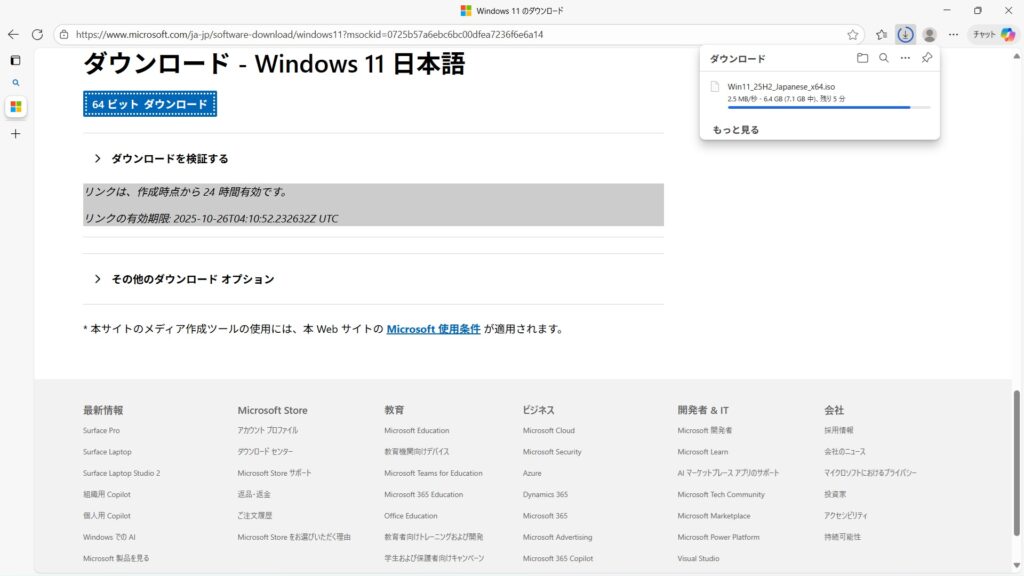The height and width of the screenshot is (576, 1024).
Task: Expand the ダウンロードを検証する section
Action: 169,159
